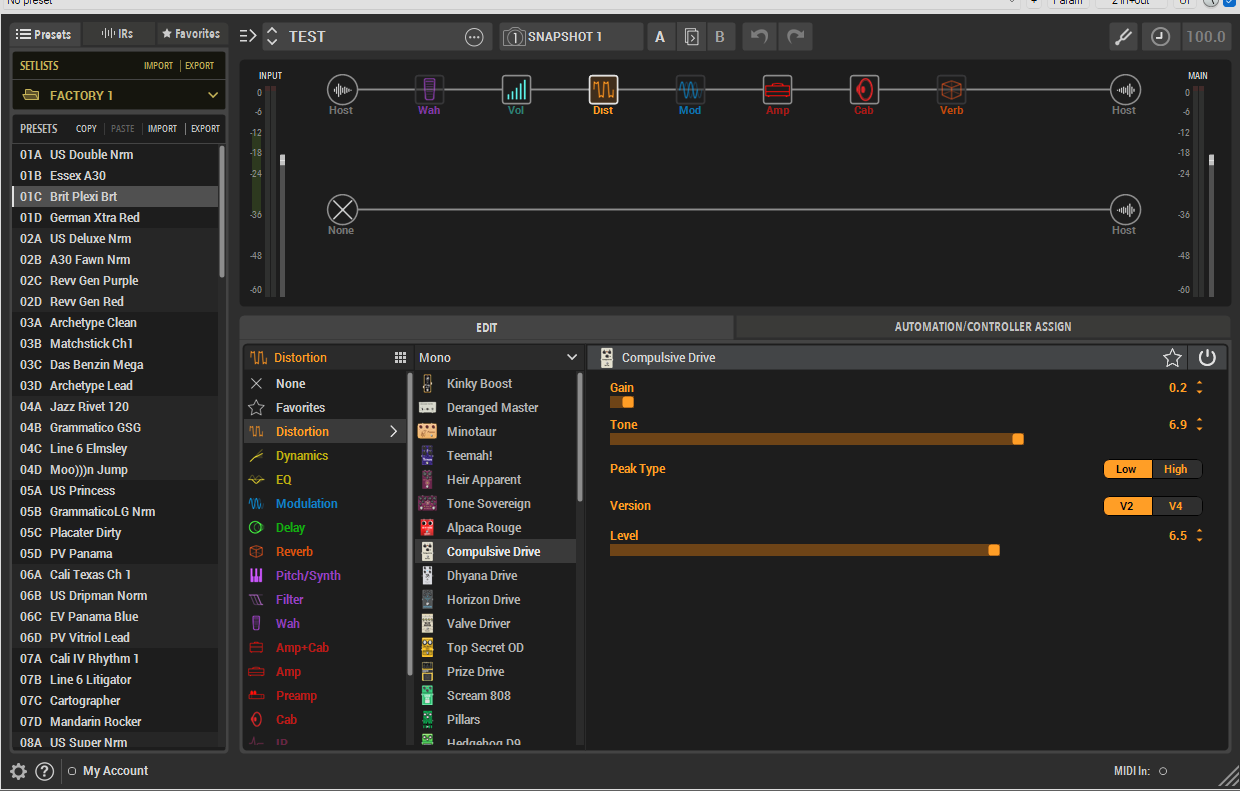Select the Delay category

pos(326,528)
